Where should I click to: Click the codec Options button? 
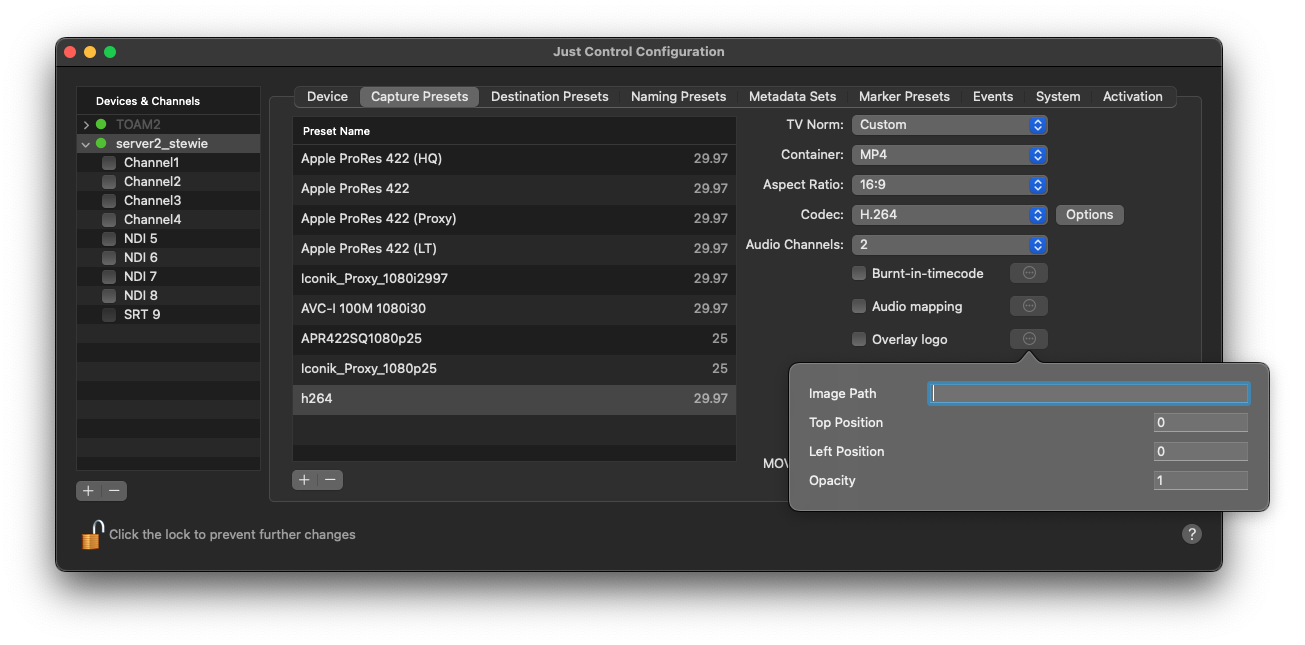pos(1089,215)
